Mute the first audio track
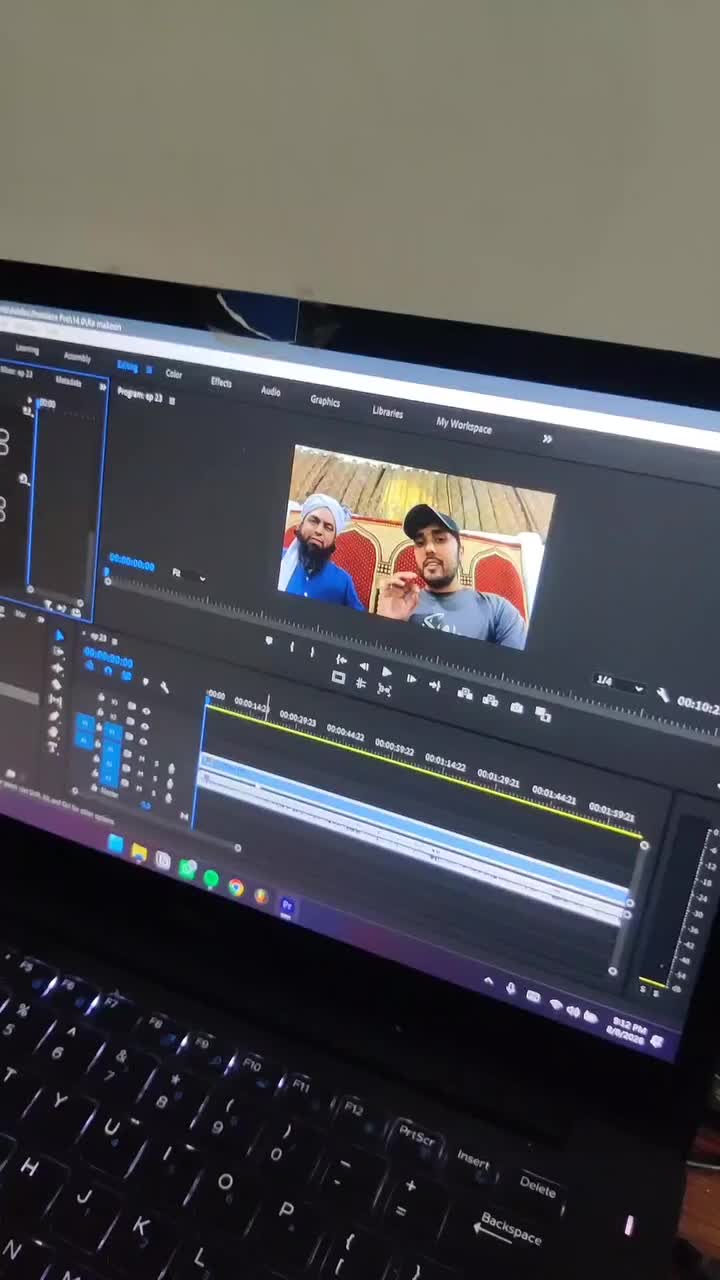Screen dimensions: 720x1280 pyautogui.click(x=141, y=759)
